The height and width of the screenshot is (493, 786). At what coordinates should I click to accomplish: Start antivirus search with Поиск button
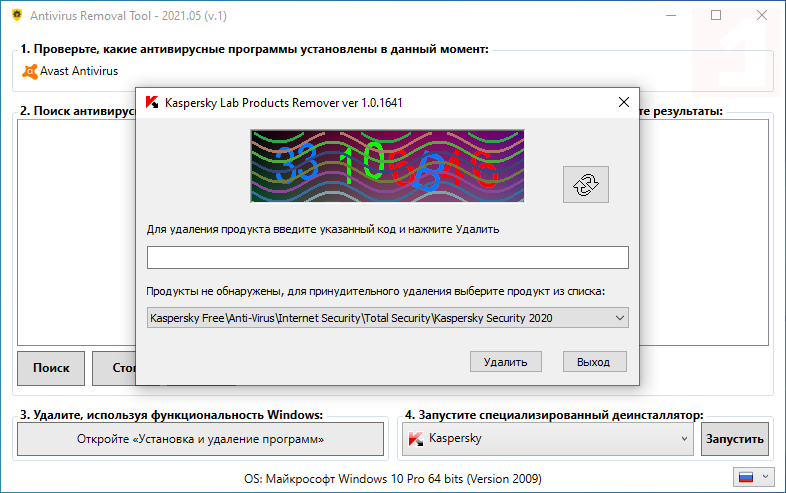51,368
